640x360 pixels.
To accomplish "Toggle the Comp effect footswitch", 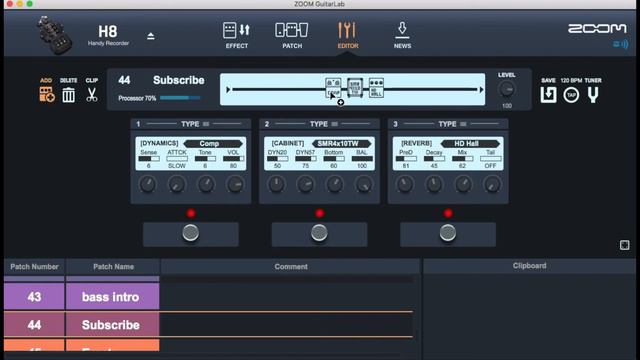I will click(x=191, y=233).
